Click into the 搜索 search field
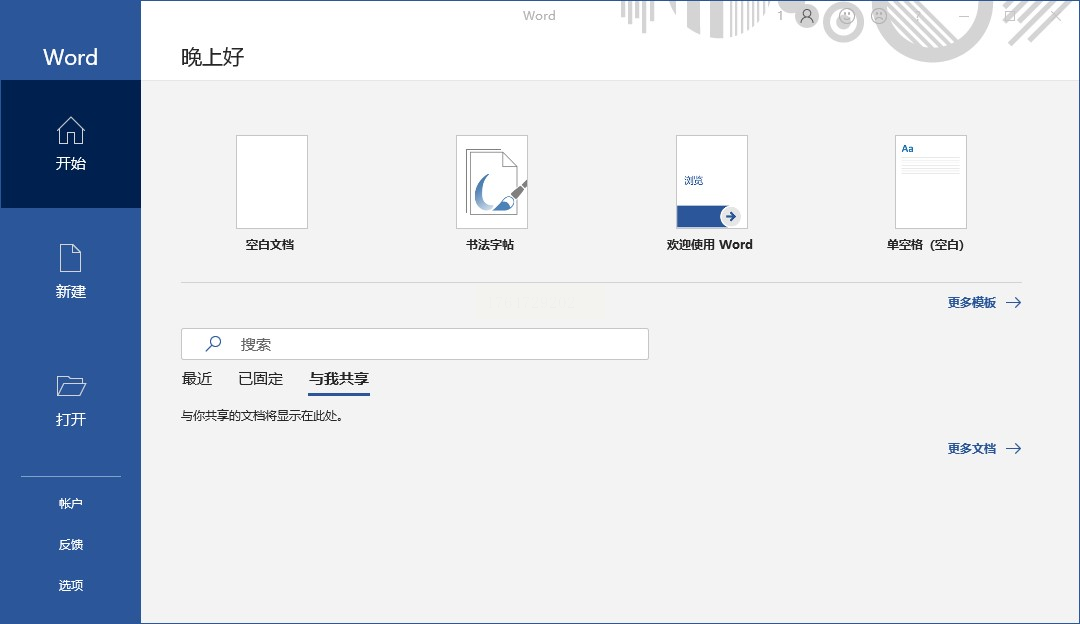1080x624 pixels. tap(415, 344)
